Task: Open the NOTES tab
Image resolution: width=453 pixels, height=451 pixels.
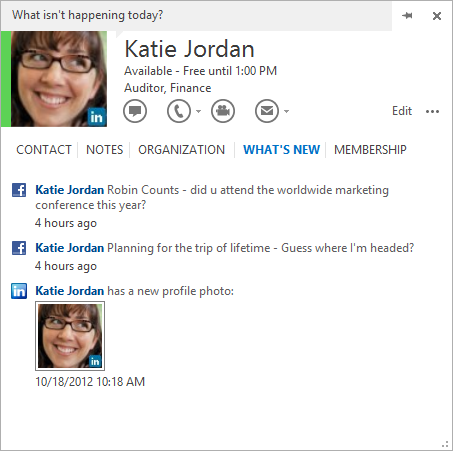Action: click(105, 150)
